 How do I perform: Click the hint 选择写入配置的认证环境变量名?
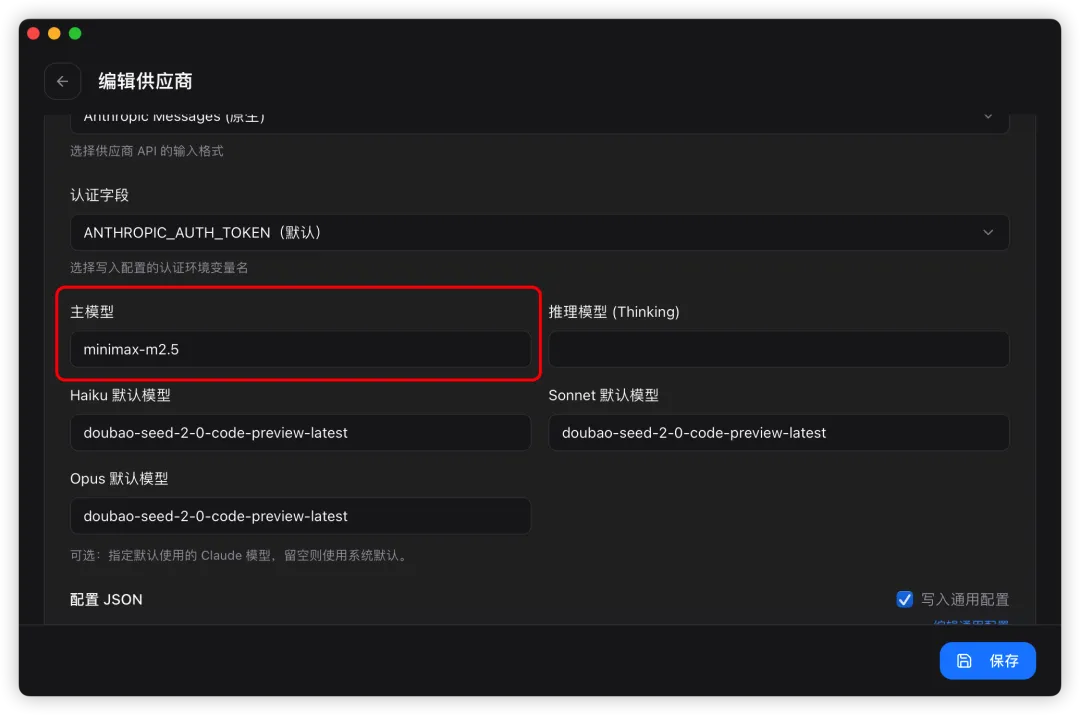(159, 267)
